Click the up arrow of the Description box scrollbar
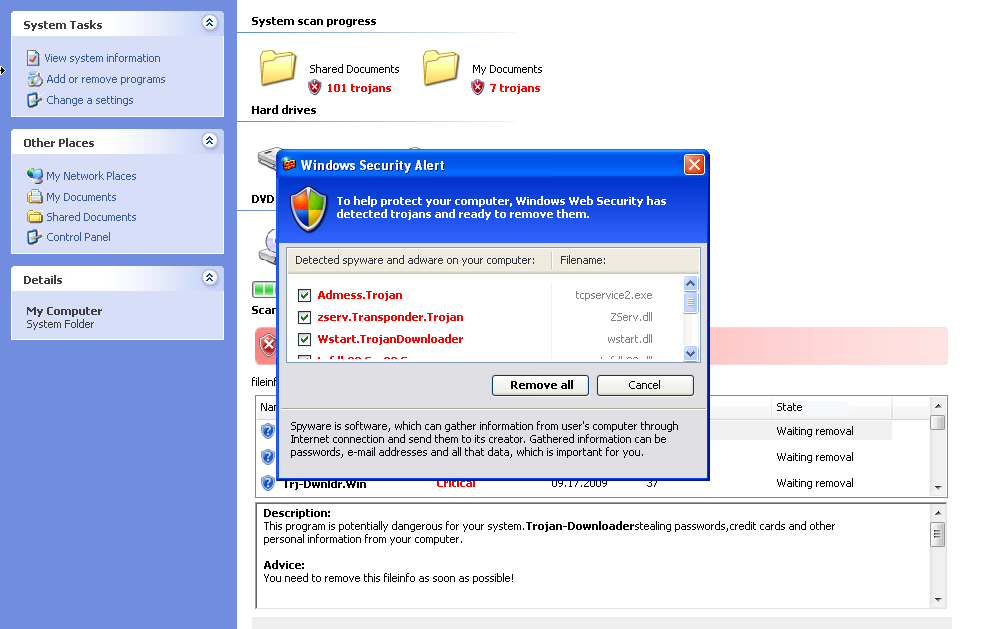The height and width of the screenshot is (629, 987). pyautogui.click(x=938, y=513)
